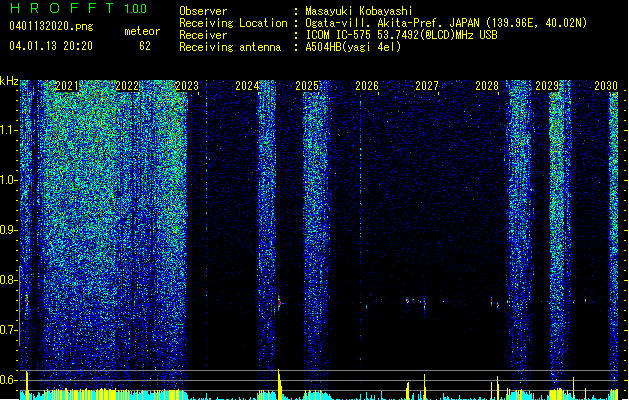
Task: Click the 2028 time marker
Action: (487, 86)
